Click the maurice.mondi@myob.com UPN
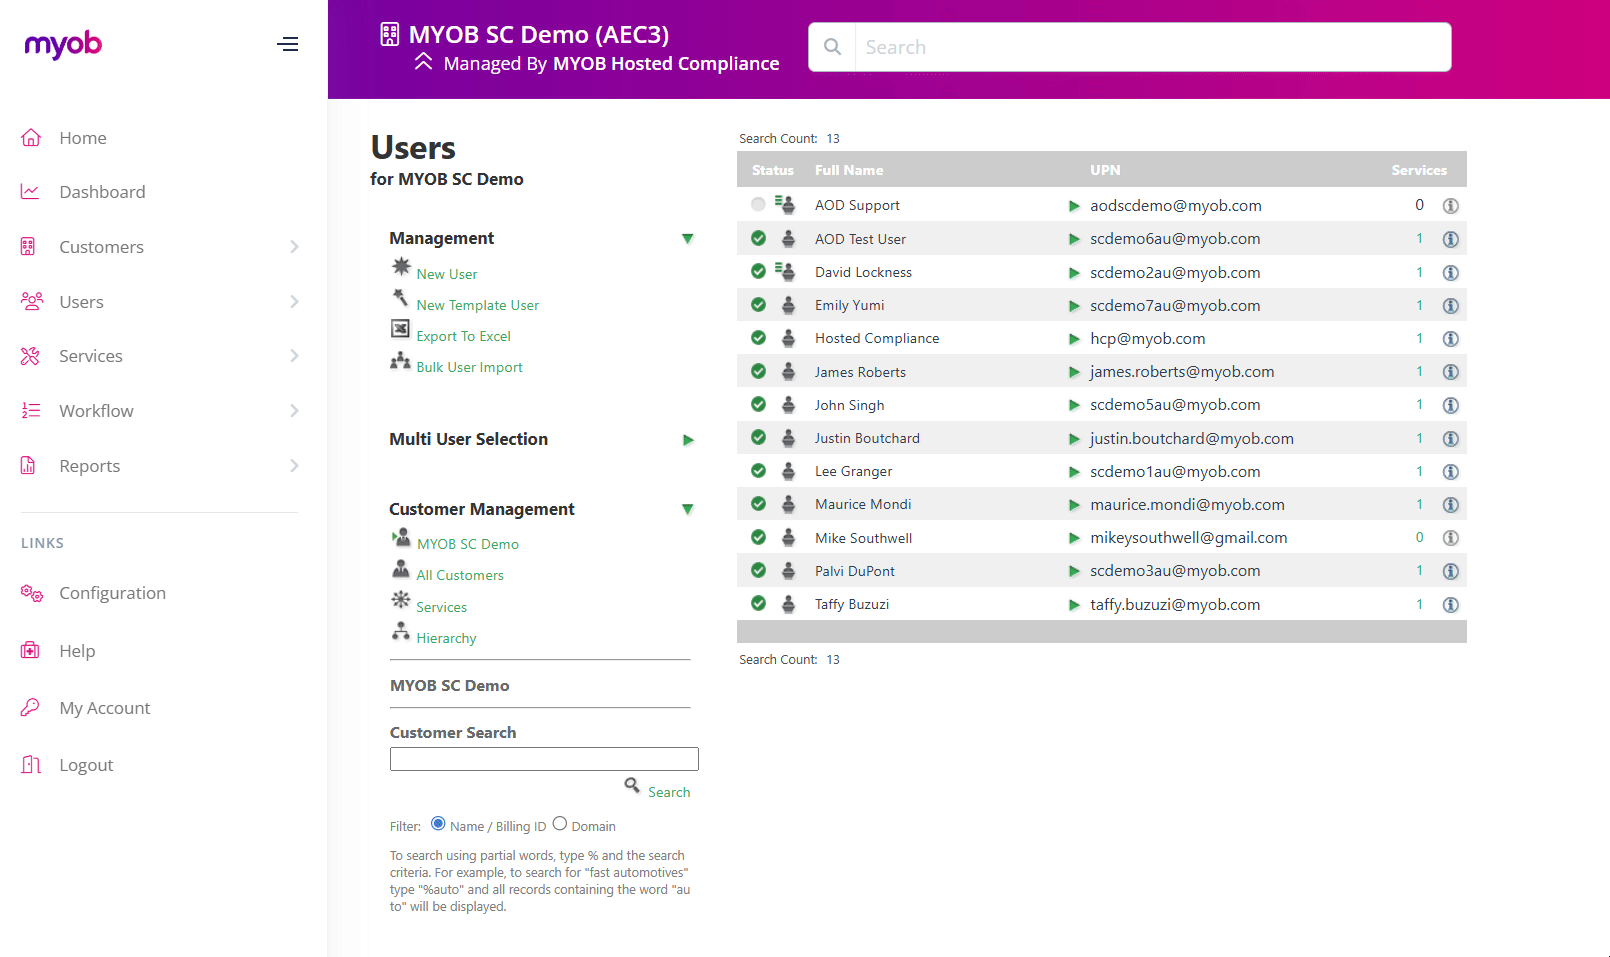 coord(1187,505)
